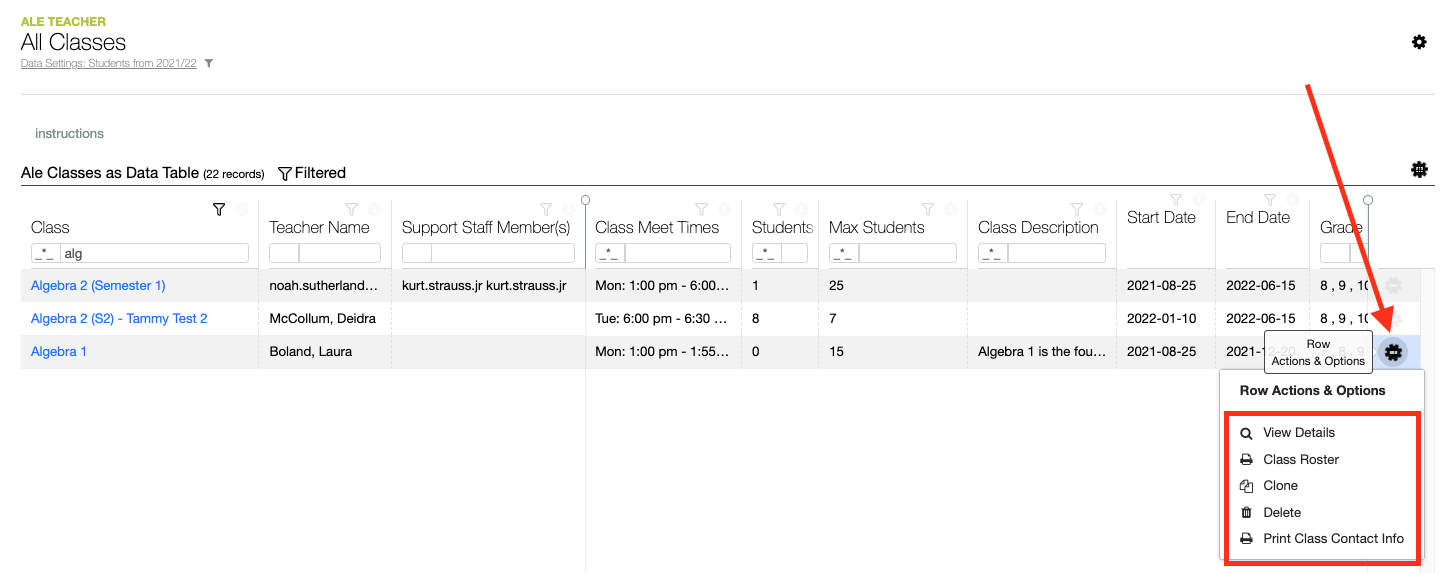Image resolution: width=1448 pixels, height=573 pixels.
Task: Choose Delete in row actions menu
Action: point(1282,512)
